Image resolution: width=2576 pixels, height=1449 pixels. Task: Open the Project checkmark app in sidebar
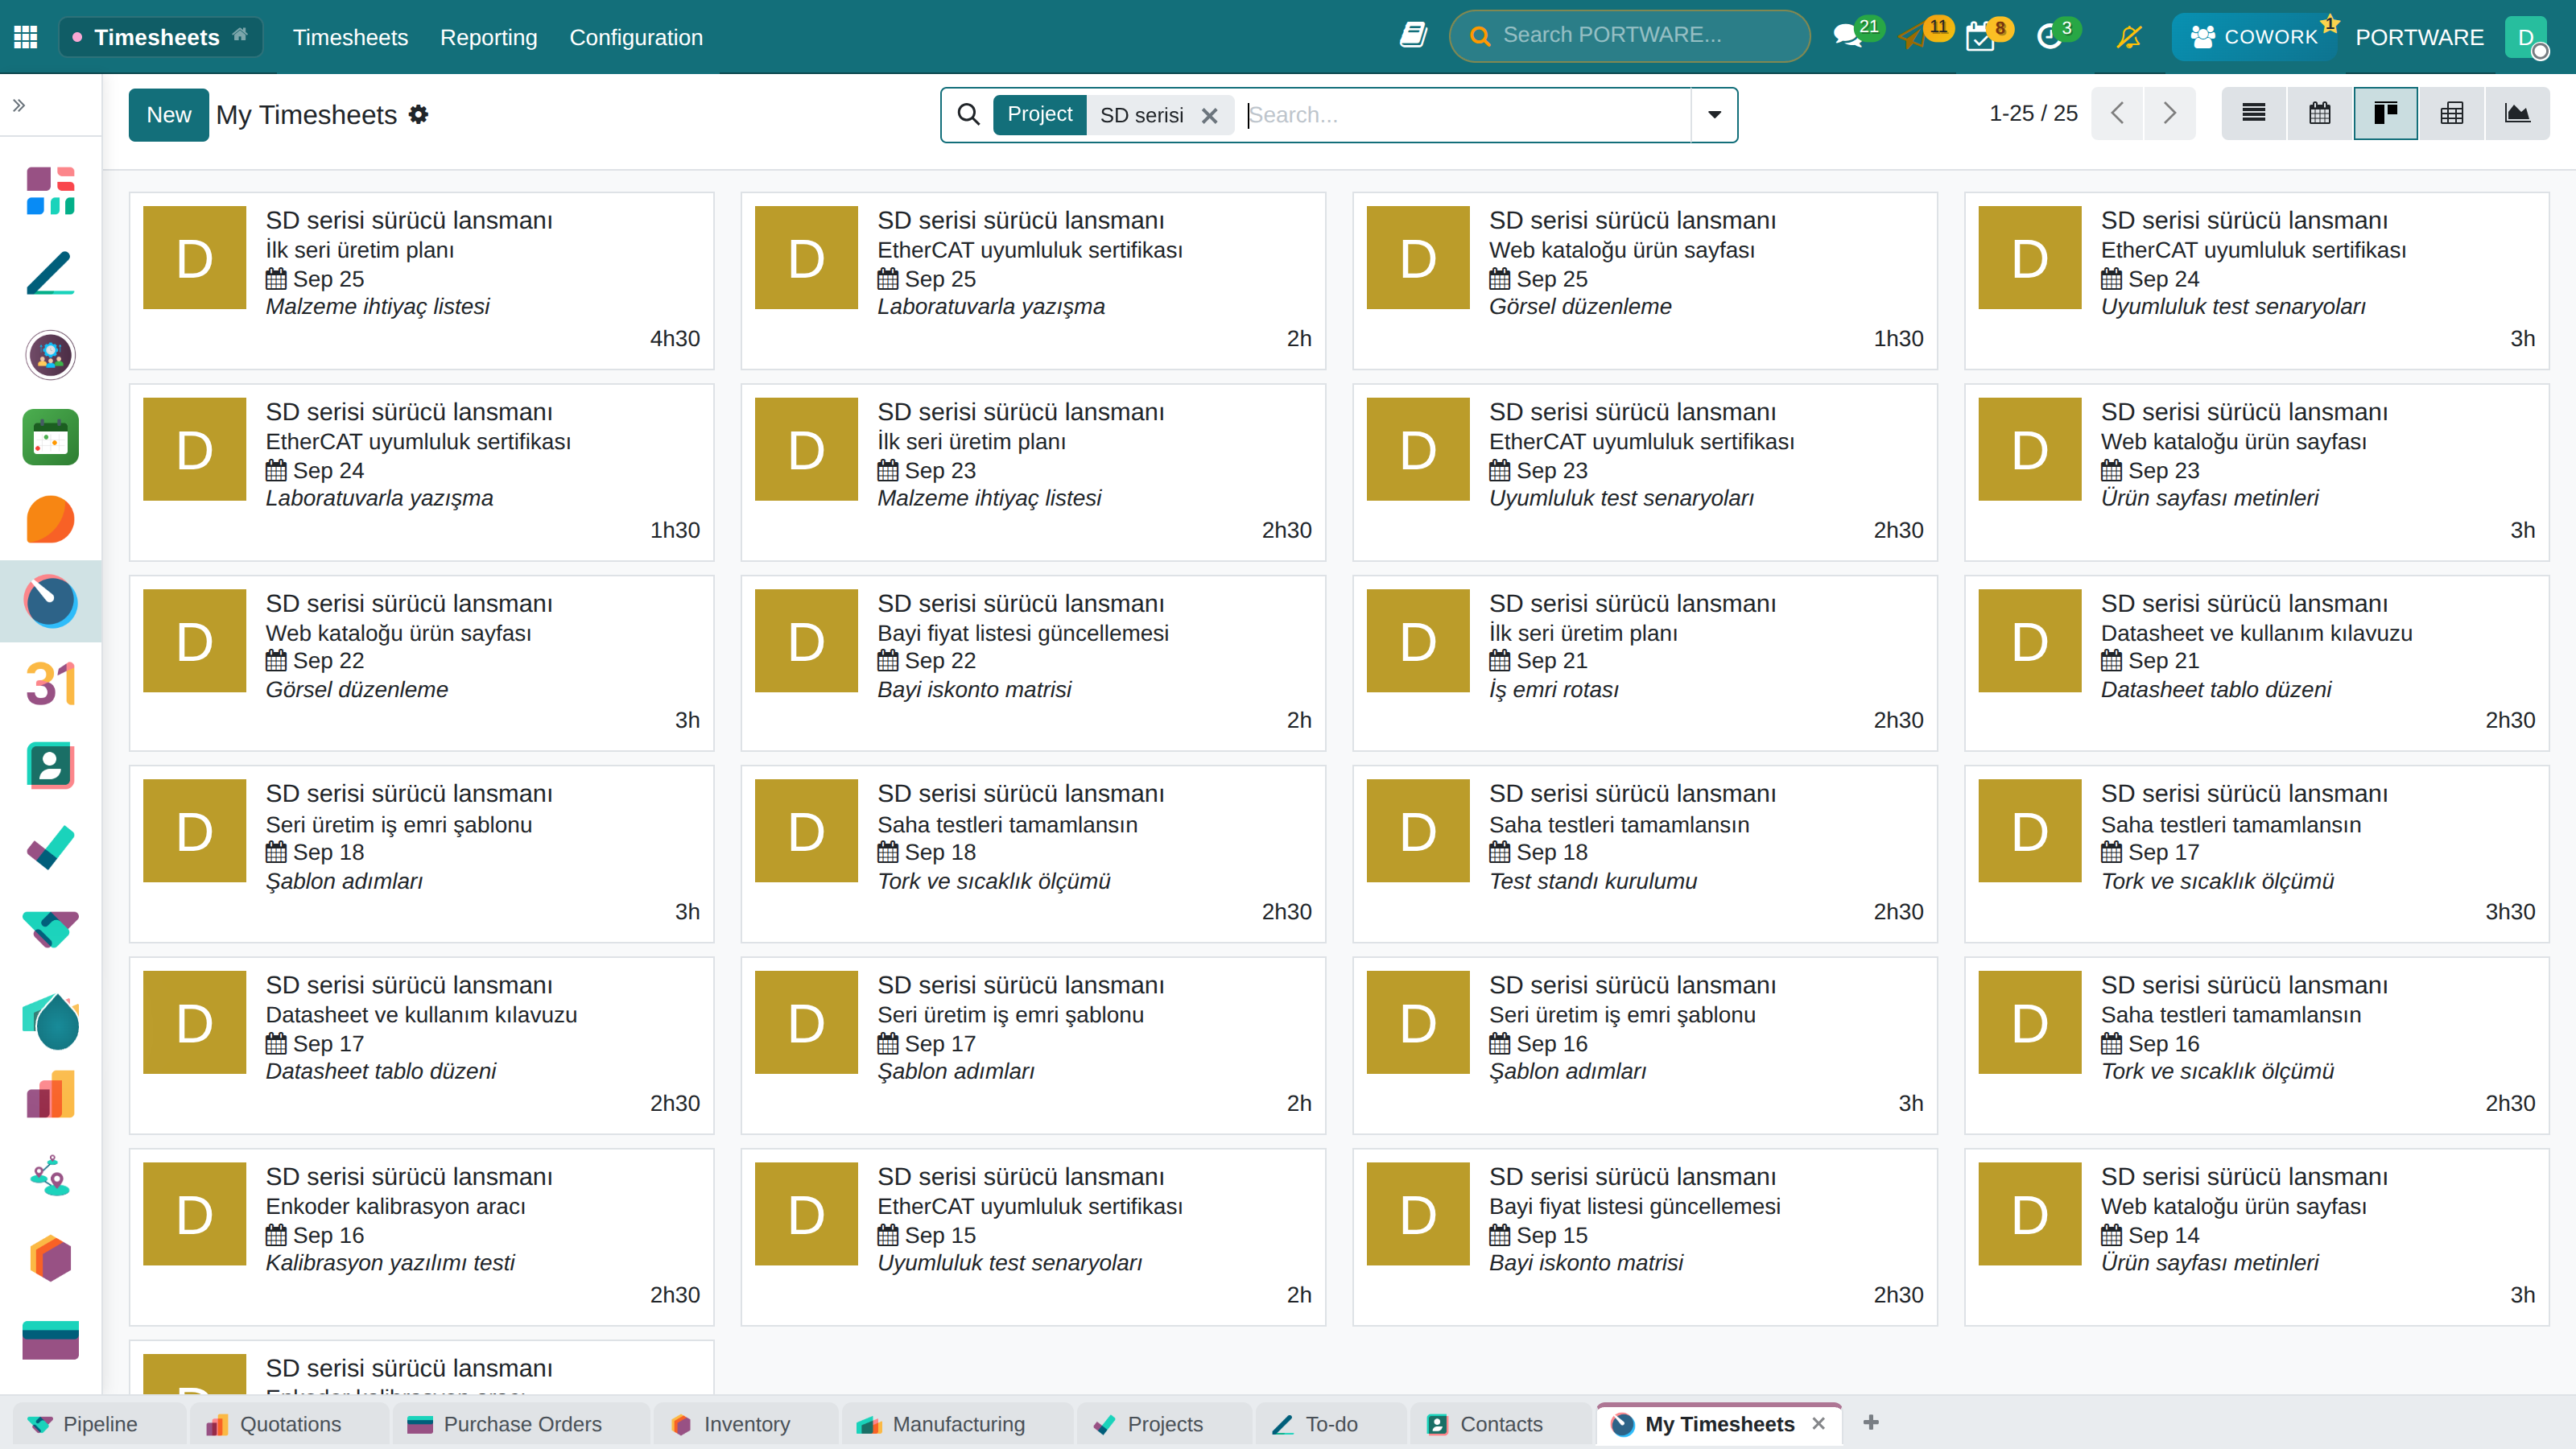(x=50, y=848)
